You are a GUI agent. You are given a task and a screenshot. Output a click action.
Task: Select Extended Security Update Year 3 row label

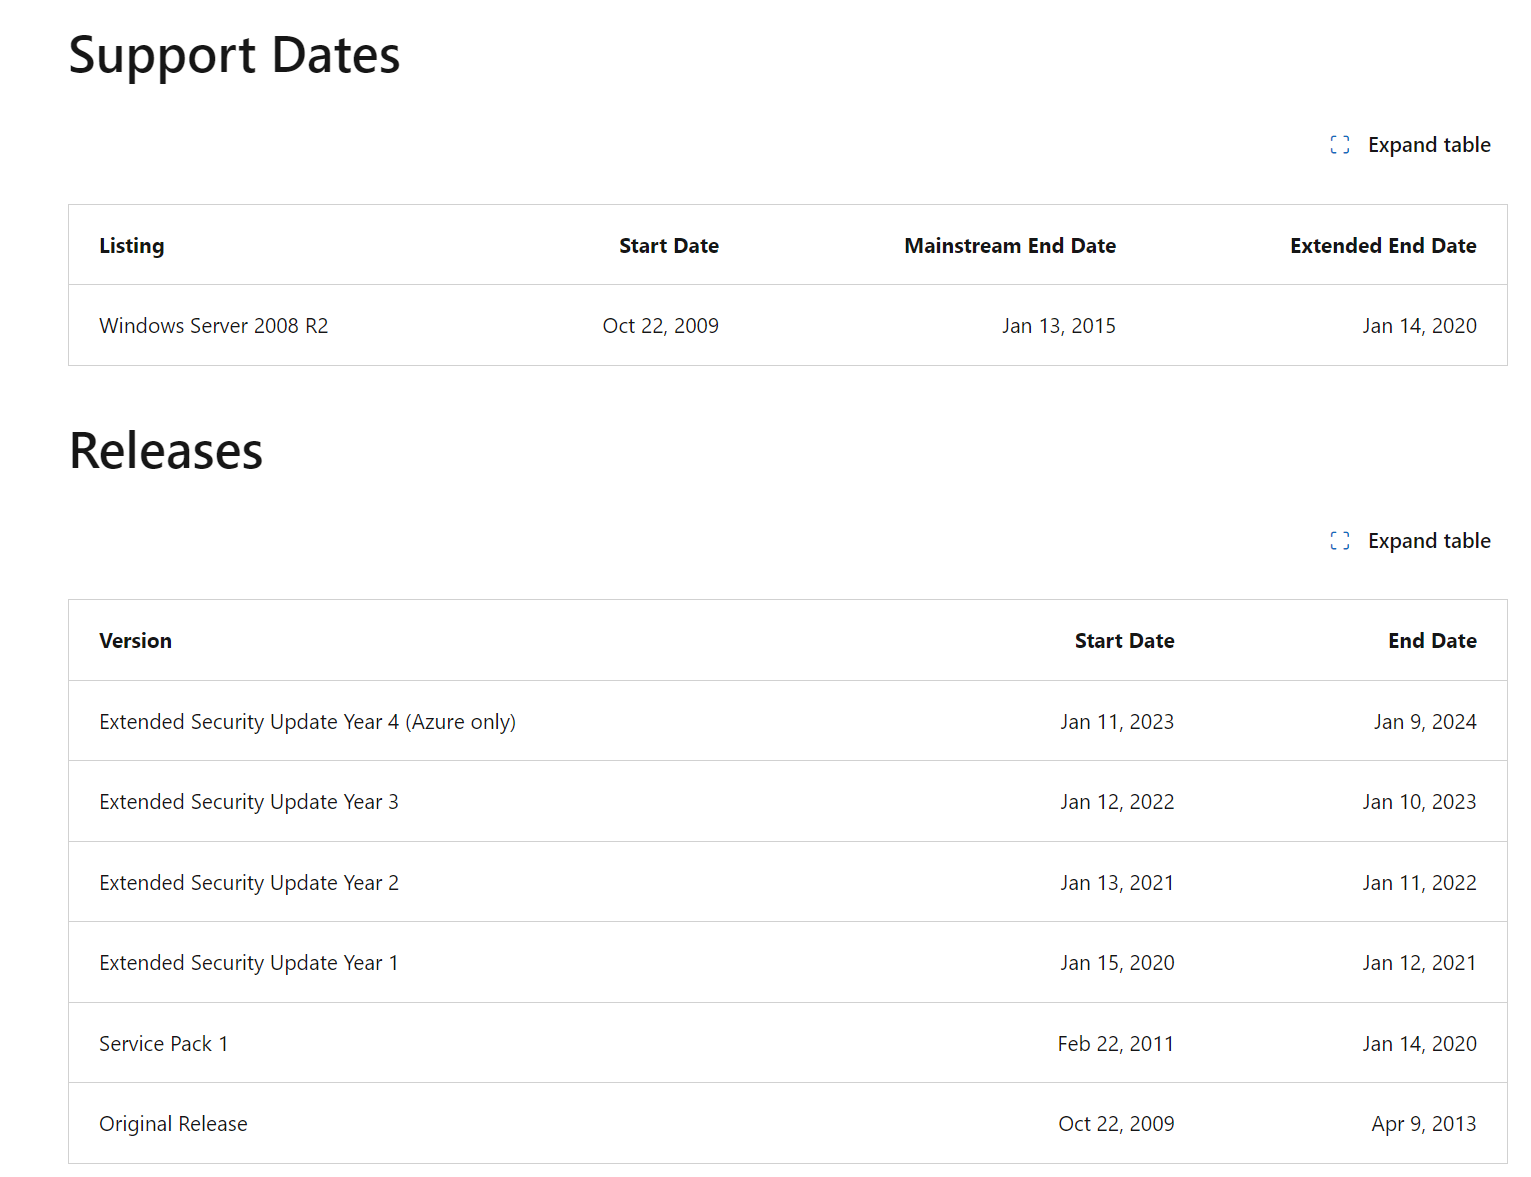point(249,802)
